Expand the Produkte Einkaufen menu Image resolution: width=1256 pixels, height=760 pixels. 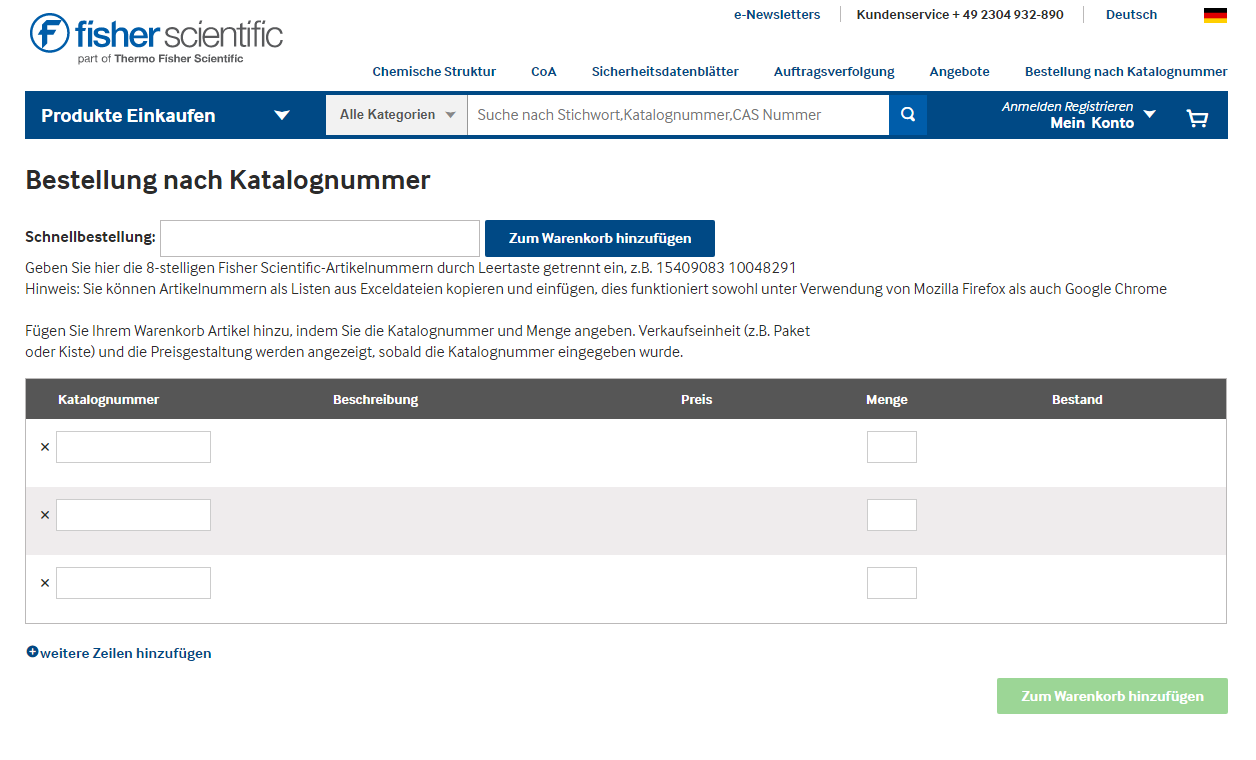pyautogui.click(x=282, y=115)
